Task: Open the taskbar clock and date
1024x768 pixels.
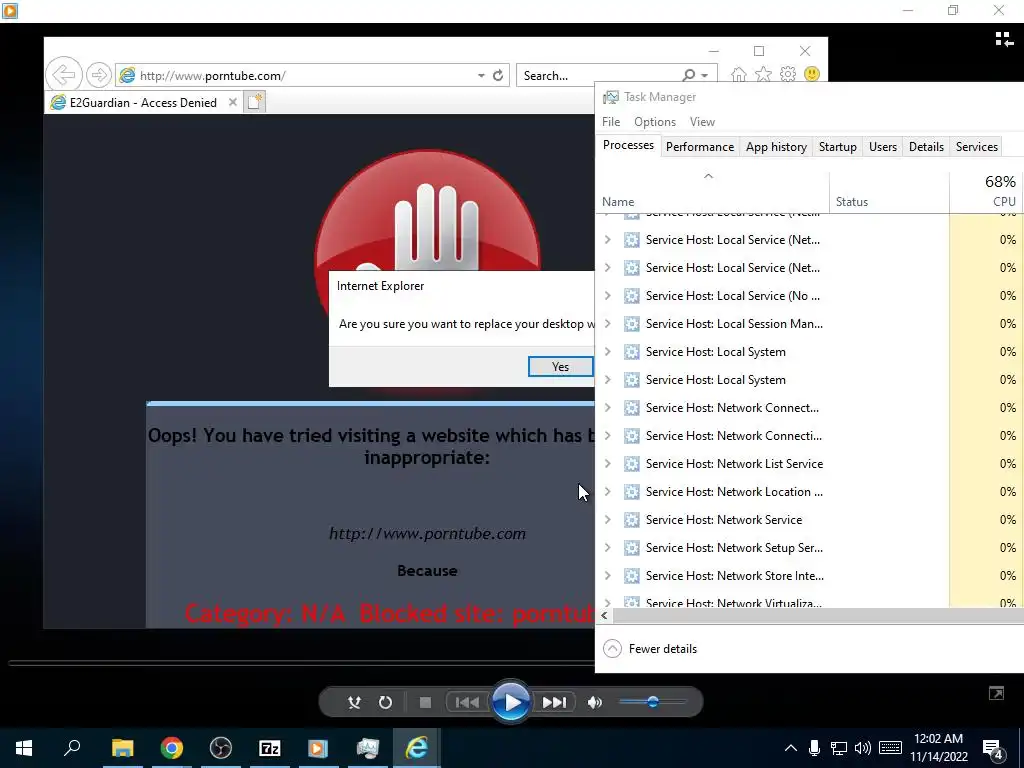Action: point(938,748)
